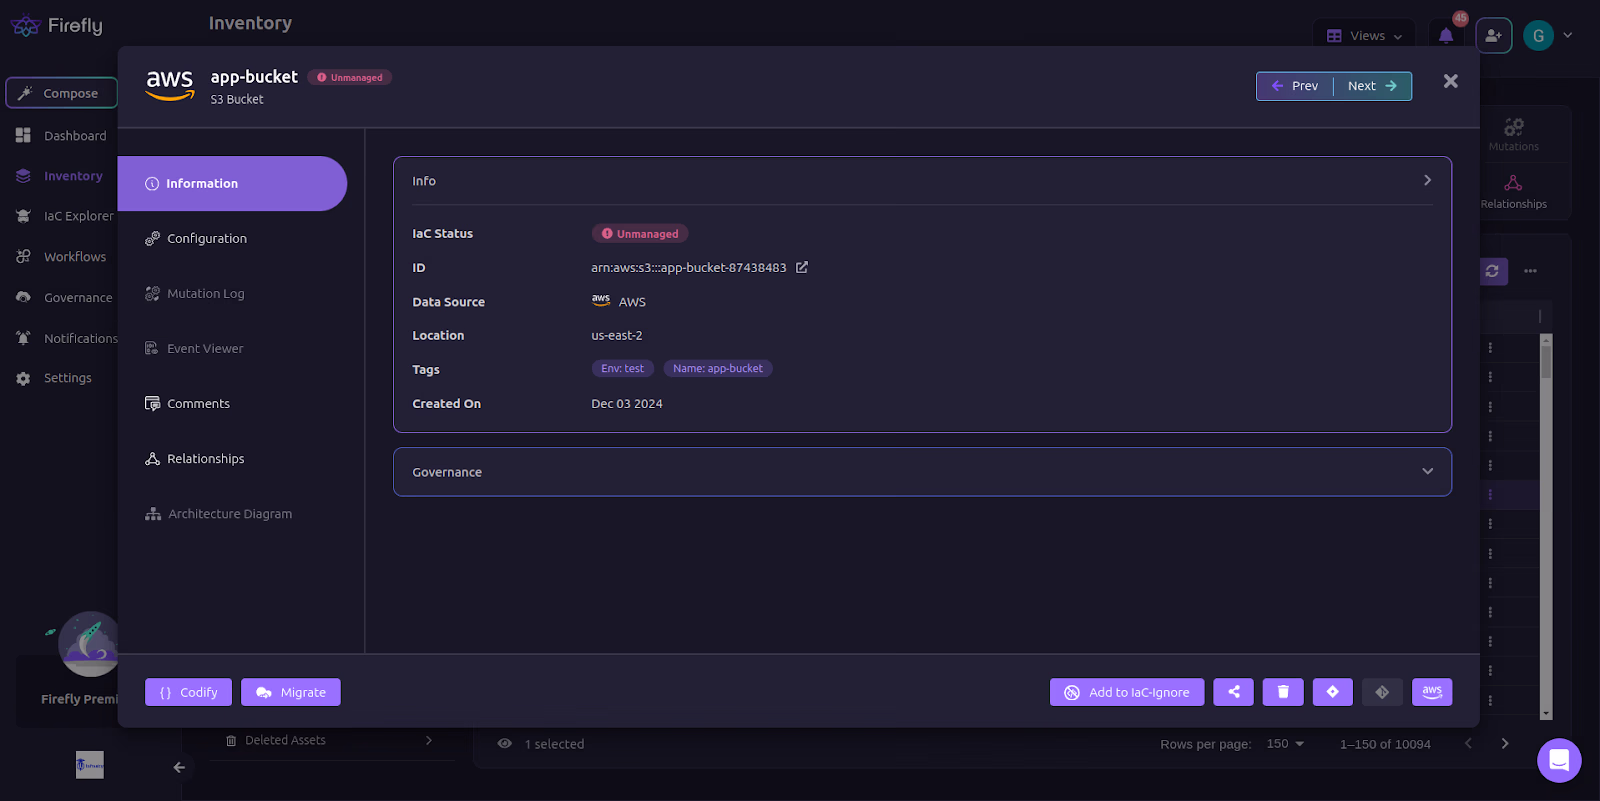The width and height of the screenshot is (1600, 801).
Task: Open Notifications in the sidebar
Action: coord(66,339)
